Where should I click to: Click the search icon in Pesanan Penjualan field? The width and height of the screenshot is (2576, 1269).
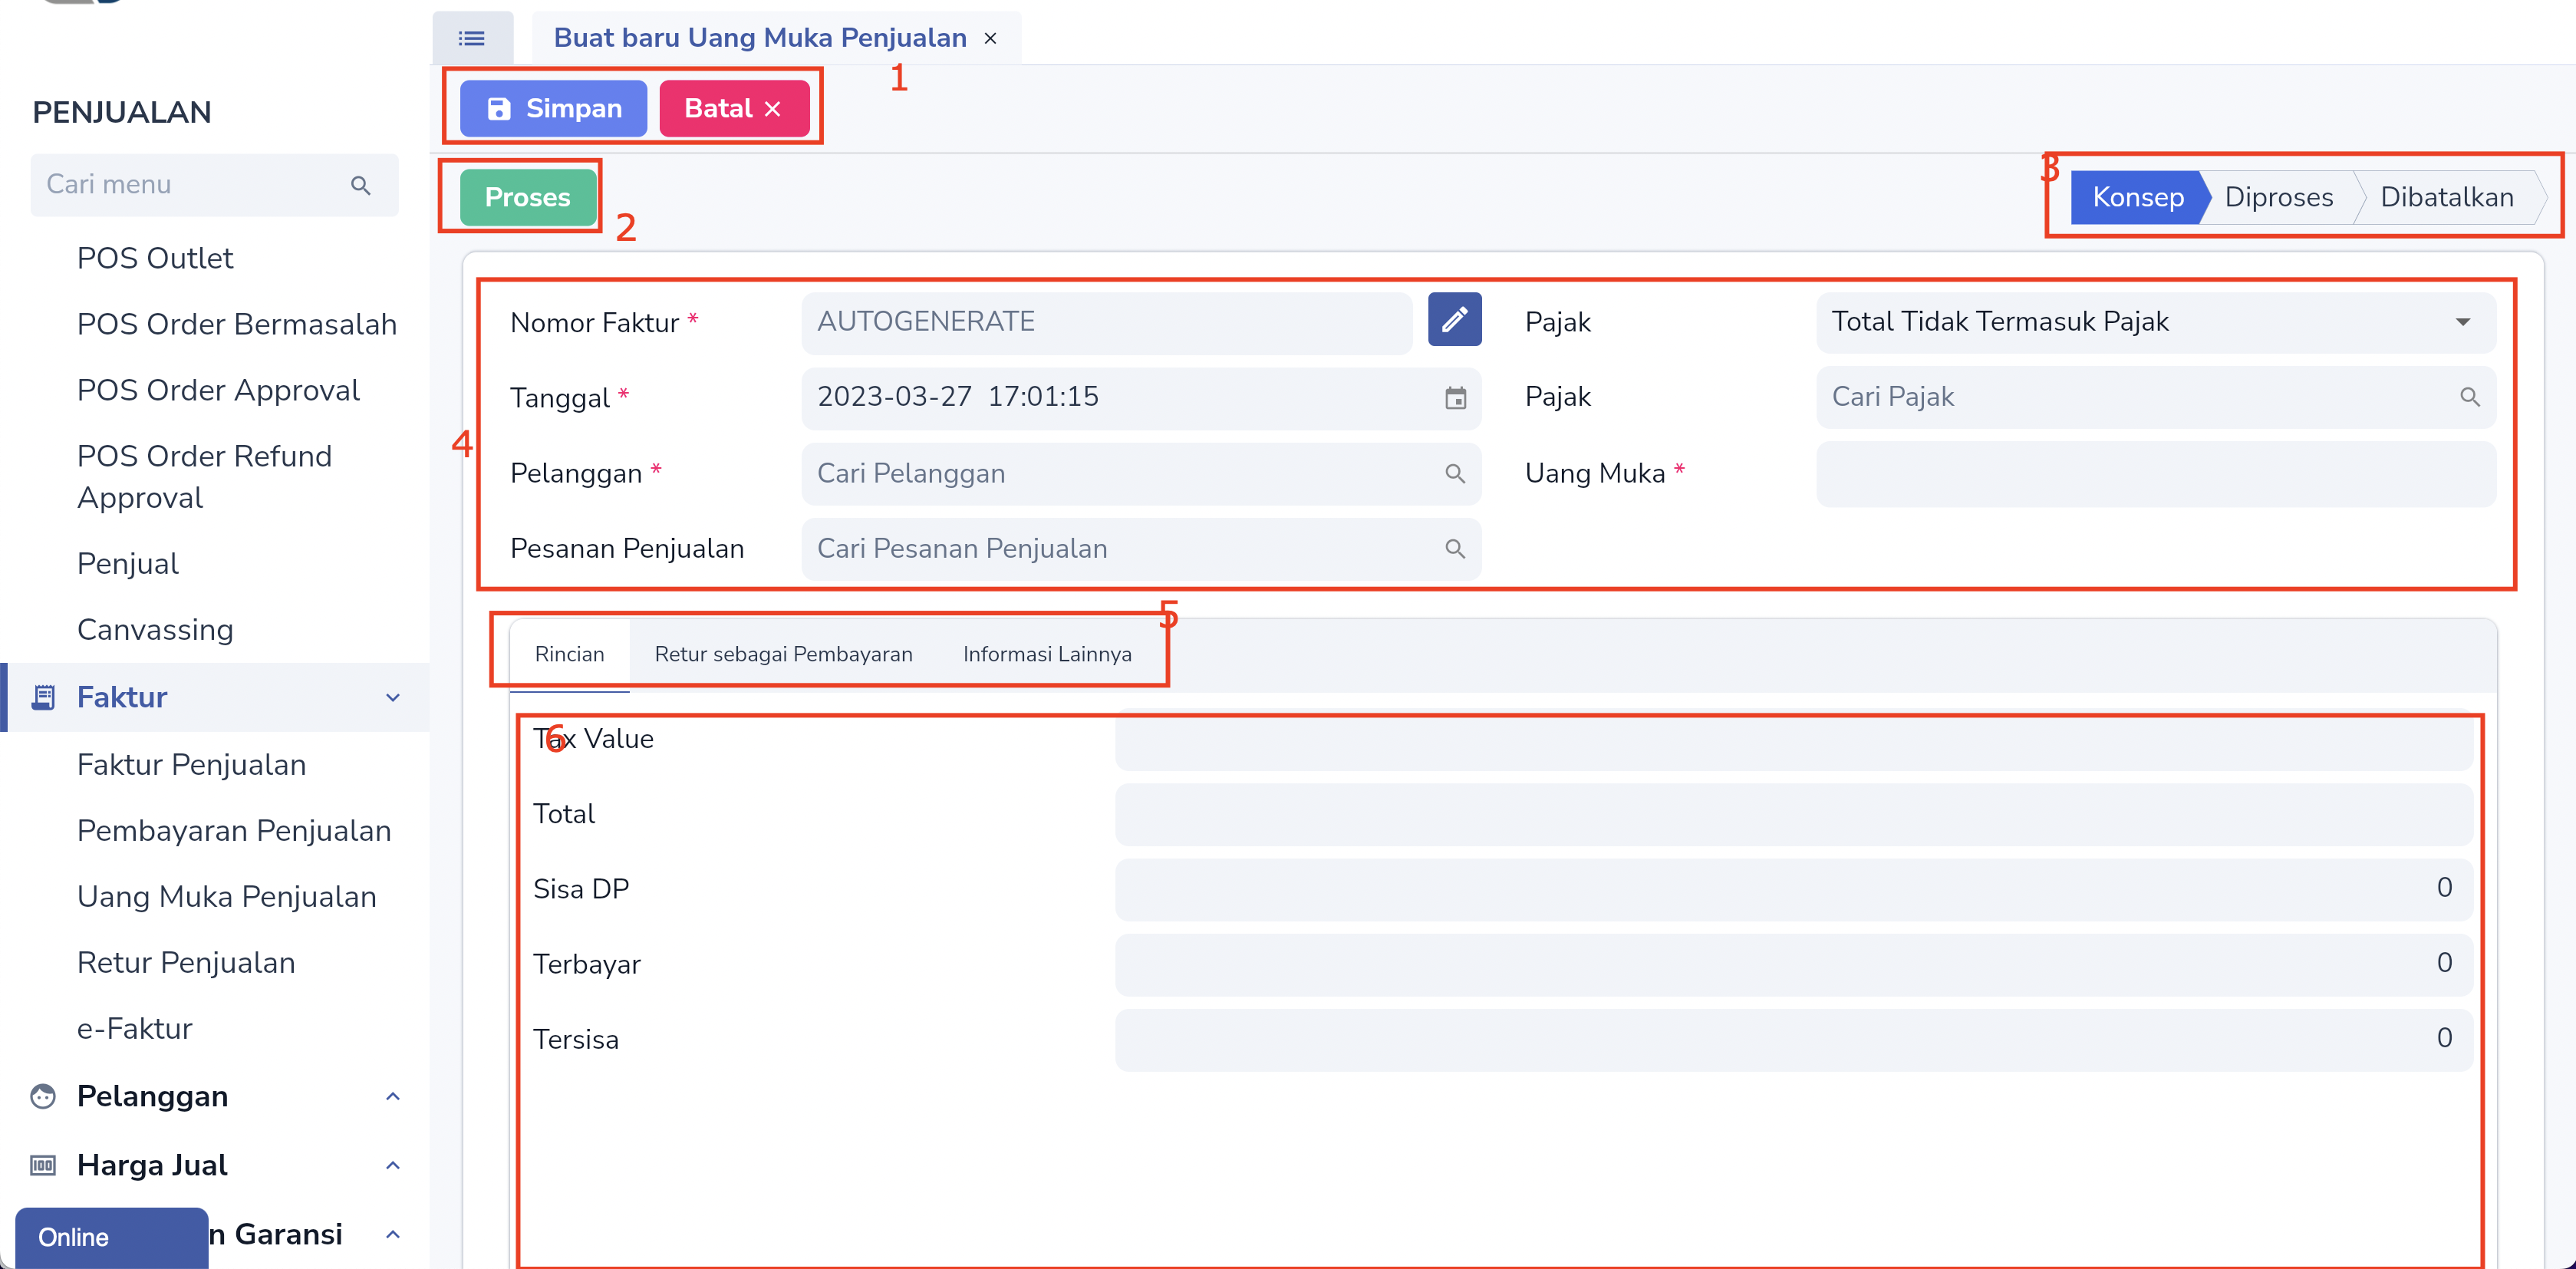1455,549
